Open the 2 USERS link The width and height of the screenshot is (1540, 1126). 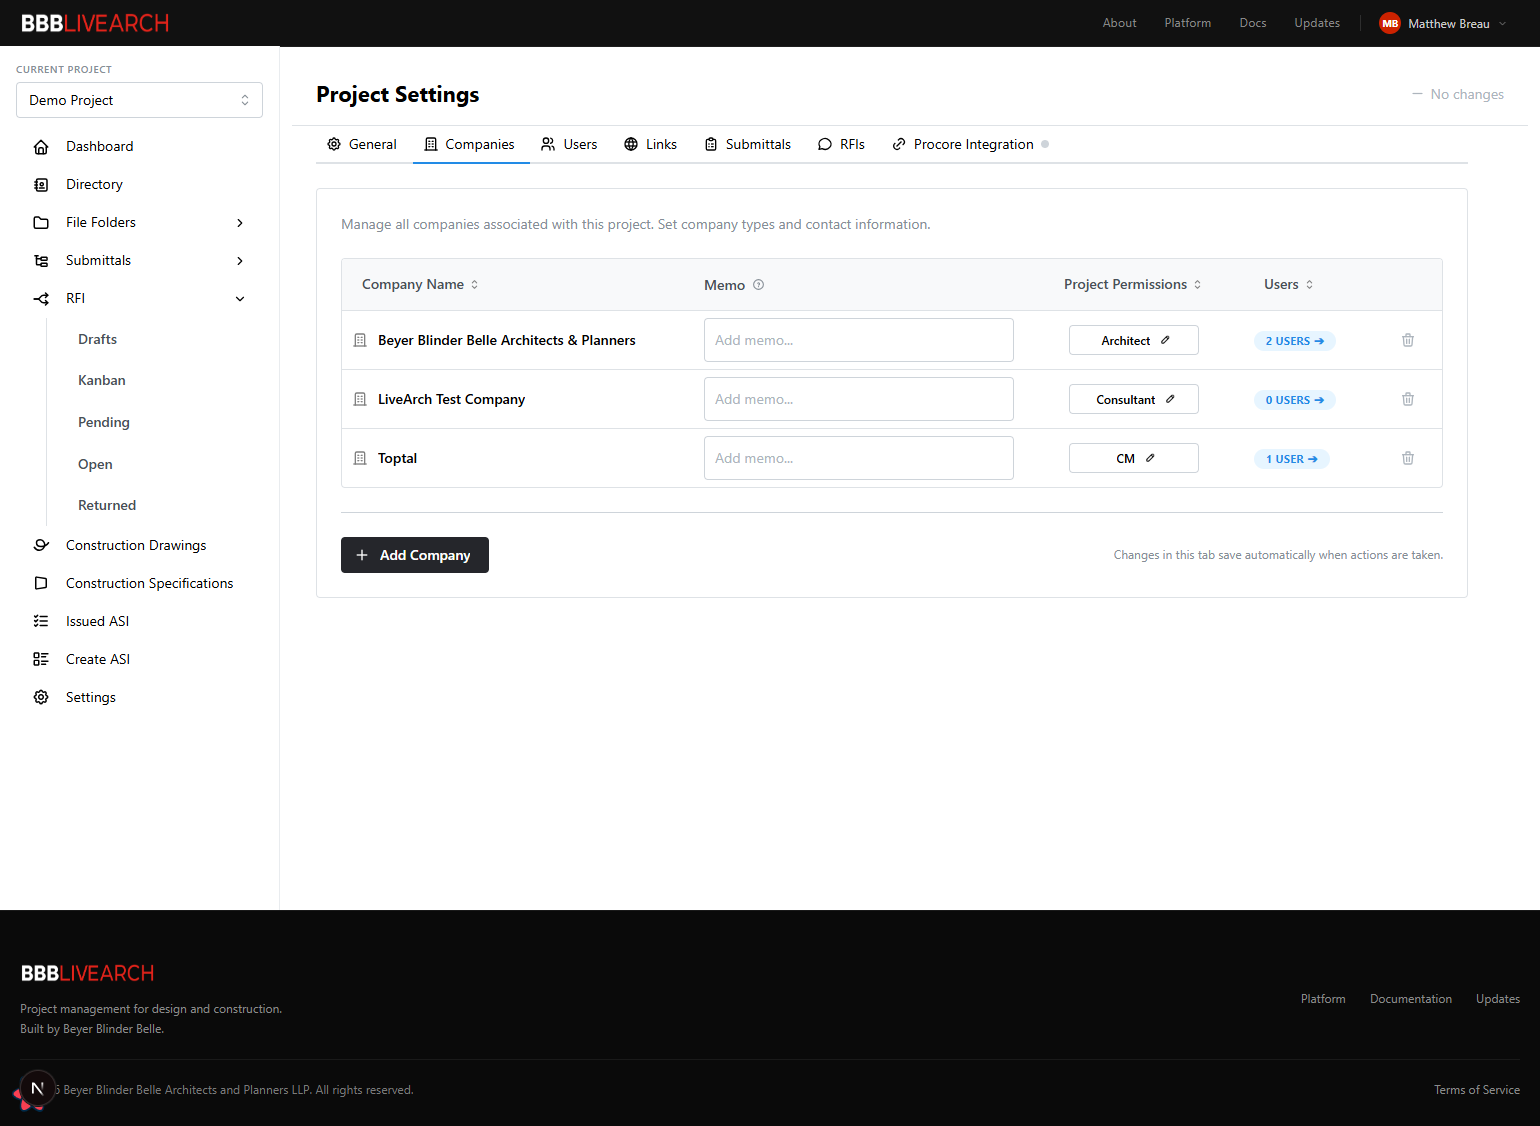pos(1295,341)
